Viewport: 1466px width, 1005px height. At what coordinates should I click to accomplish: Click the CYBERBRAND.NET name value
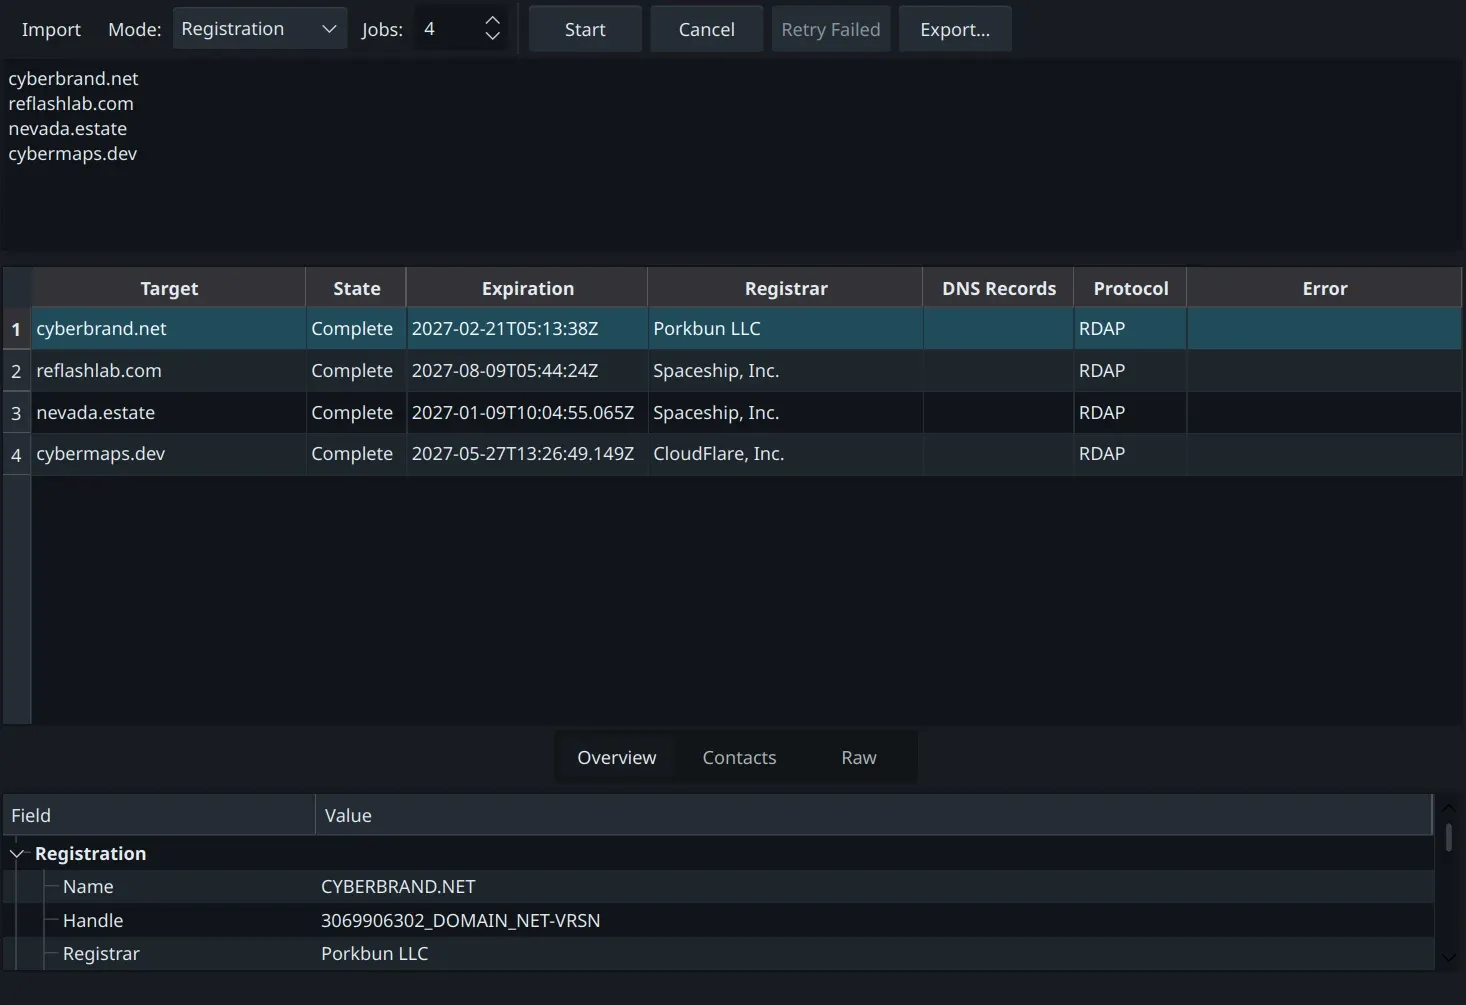point(398,886)
